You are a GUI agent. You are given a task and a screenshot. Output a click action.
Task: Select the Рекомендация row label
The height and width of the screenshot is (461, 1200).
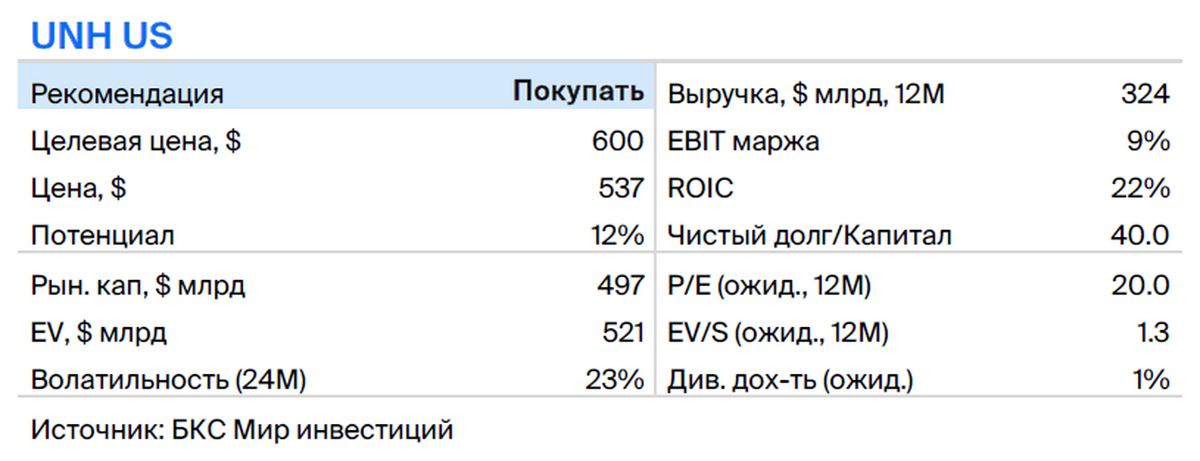(127, 95)
